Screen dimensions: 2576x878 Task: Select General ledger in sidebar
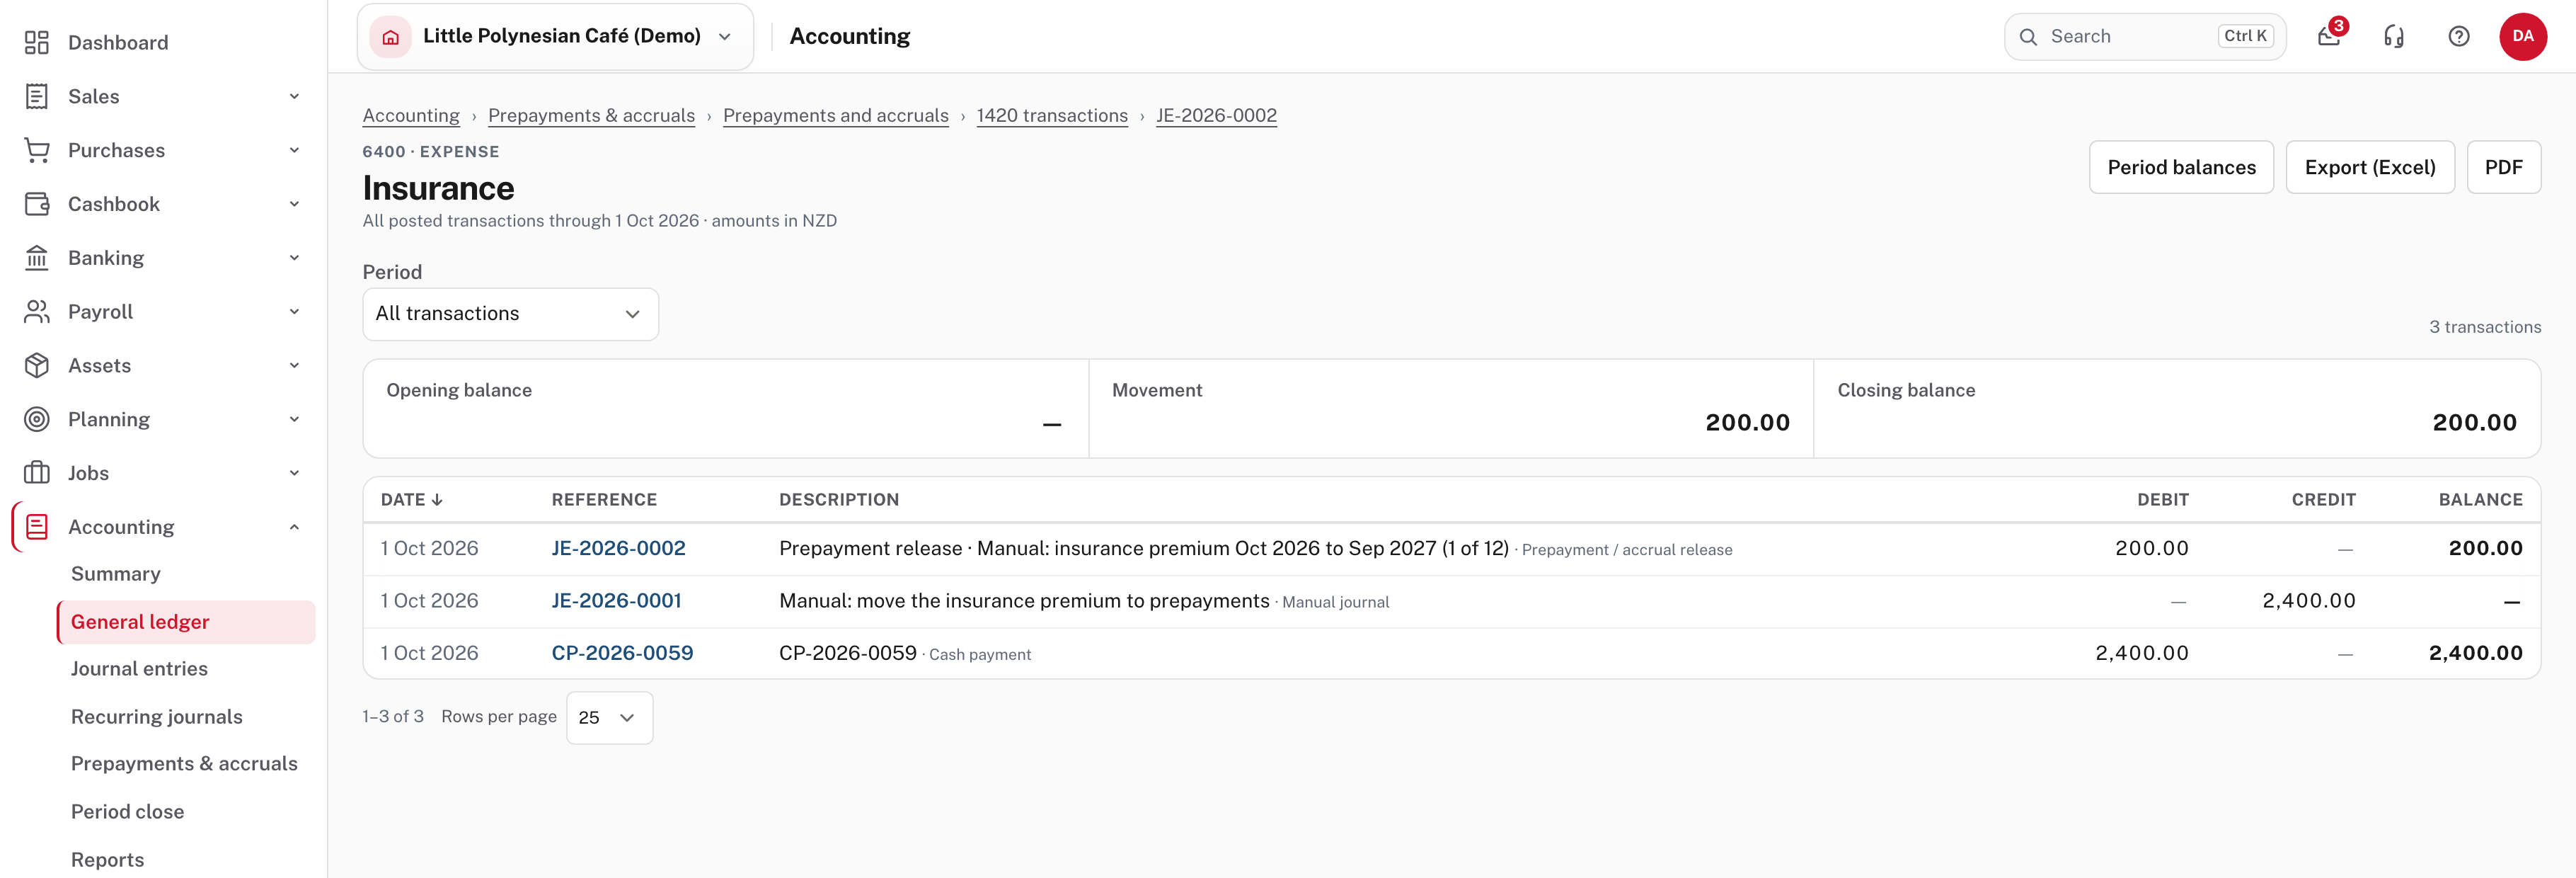[186, 622]
